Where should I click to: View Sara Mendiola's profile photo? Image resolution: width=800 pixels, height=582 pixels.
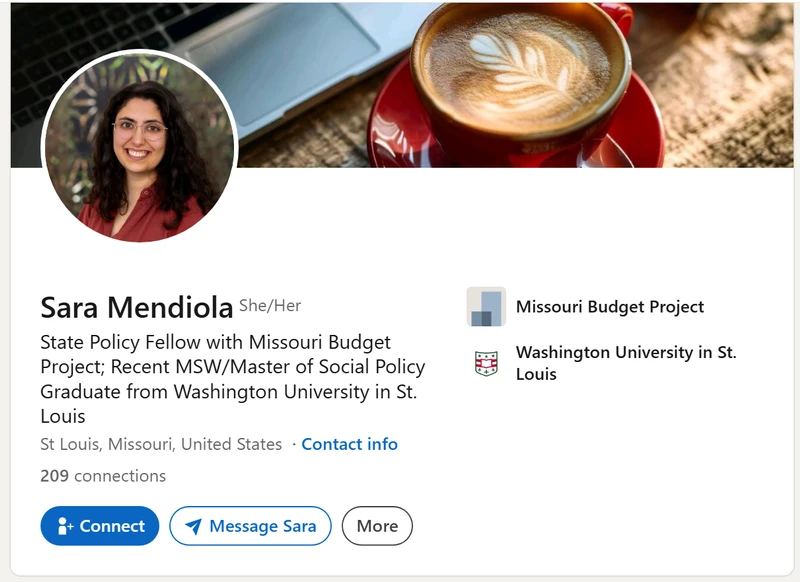(140, 146)
